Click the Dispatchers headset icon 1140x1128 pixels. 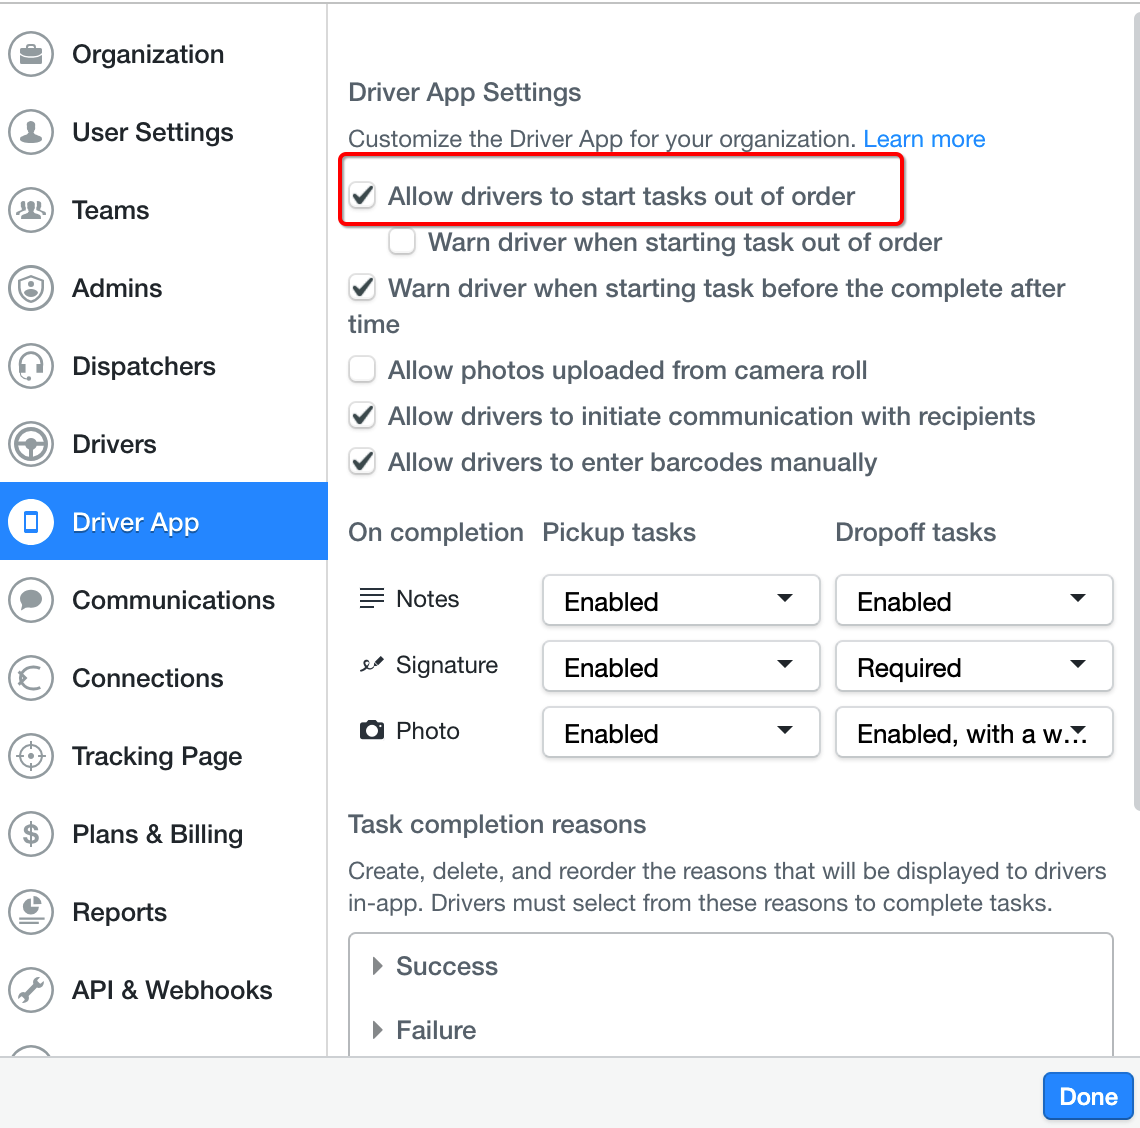point(31,366)
